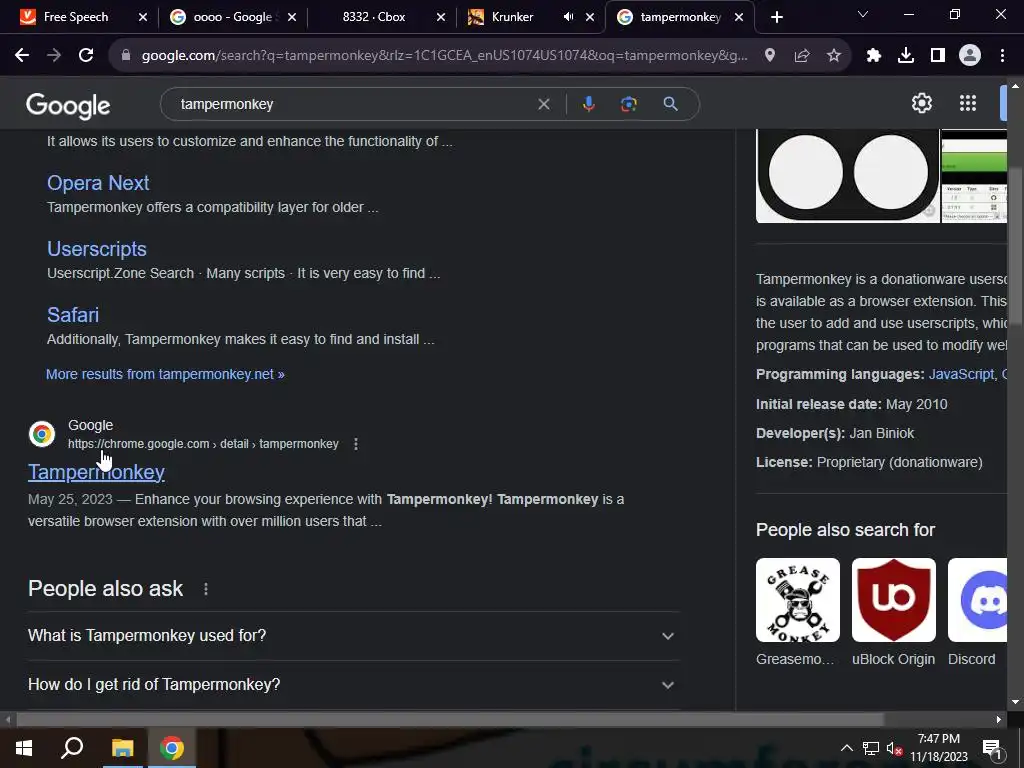Click the vertical scrollbar down arrow
The height and width of the screenshot is (768, 1024).
(1015, 703)
